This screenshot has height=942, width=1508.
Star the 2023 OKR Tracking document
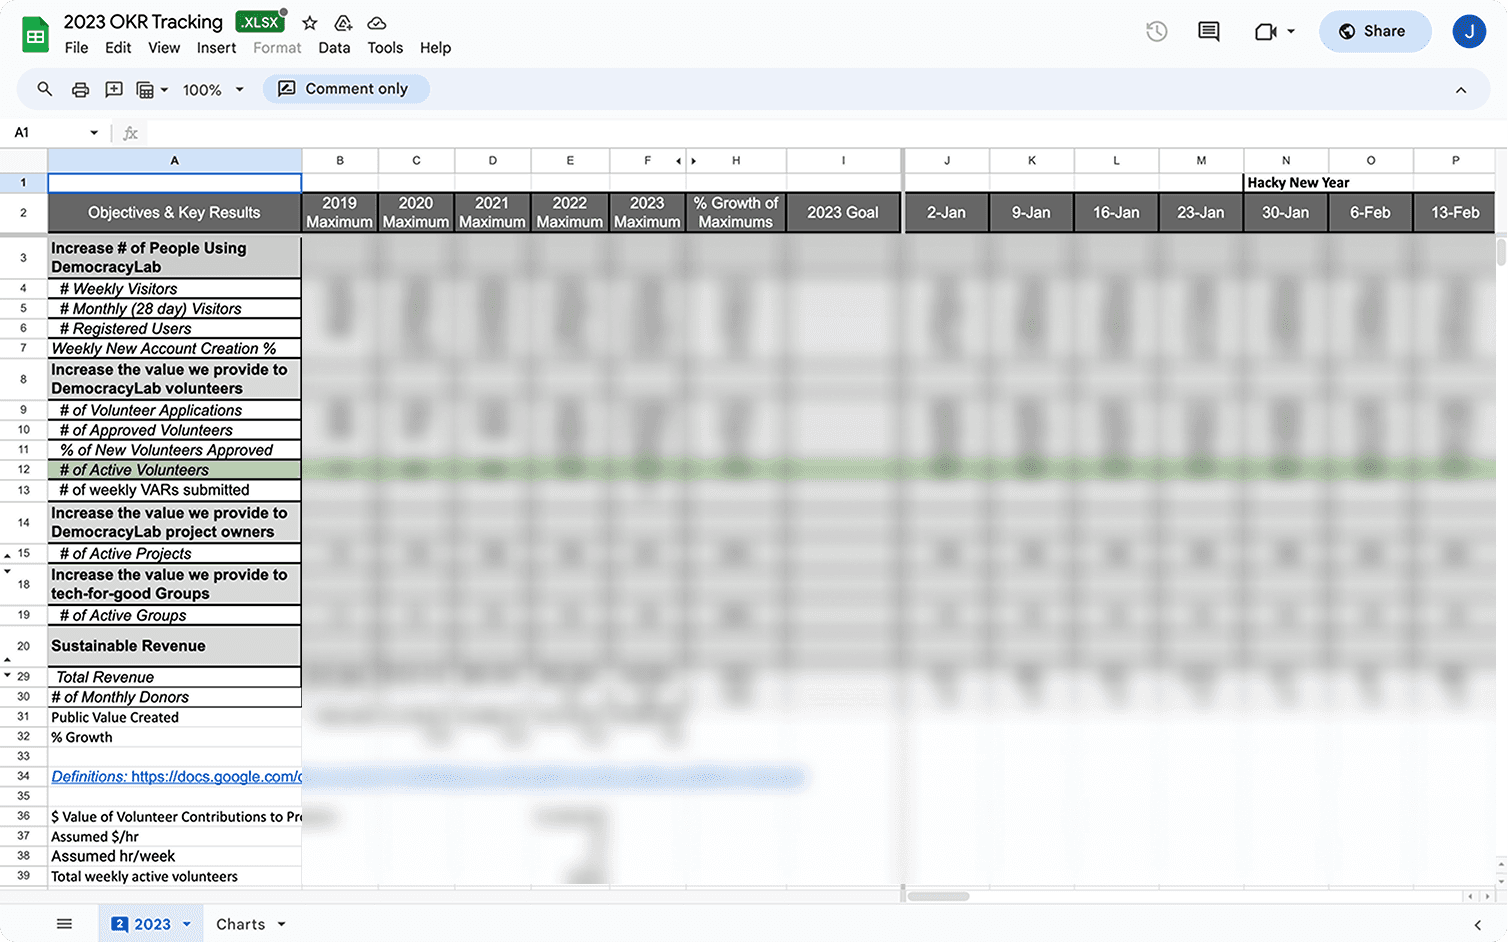pos(310,22)
